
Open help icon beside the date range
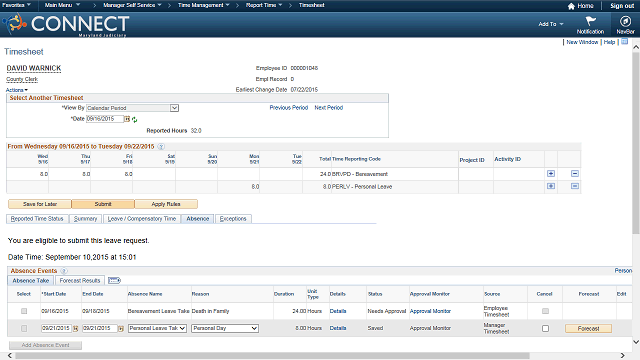coord(161,147)
